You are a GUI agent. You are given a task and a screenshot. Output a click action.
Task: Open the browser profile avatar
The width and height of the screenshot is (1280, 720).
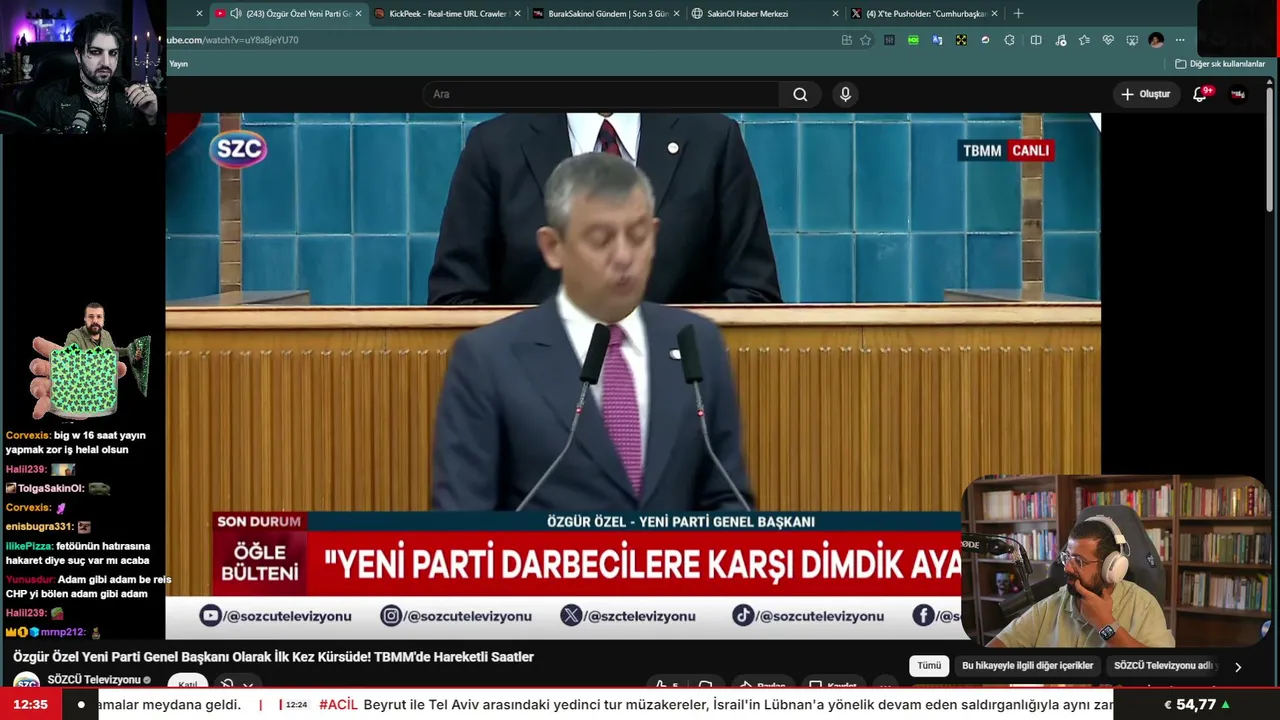(x=1156, y=40)
